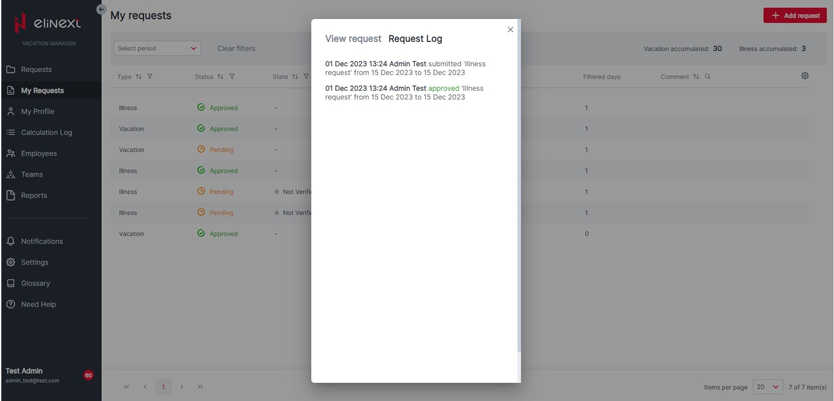Screen dimensions: 834x401
Task: Open the items per page dropdown
Action: coord(767,387)
